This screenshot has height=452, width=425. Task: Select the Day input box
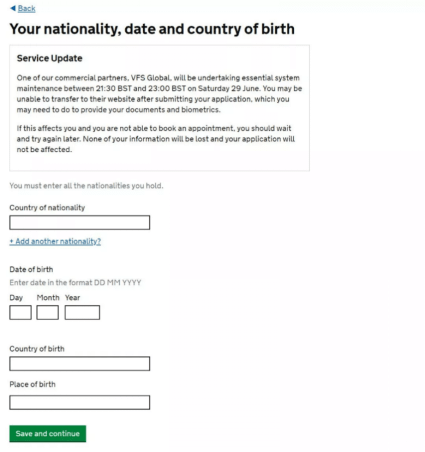[20, 312]
